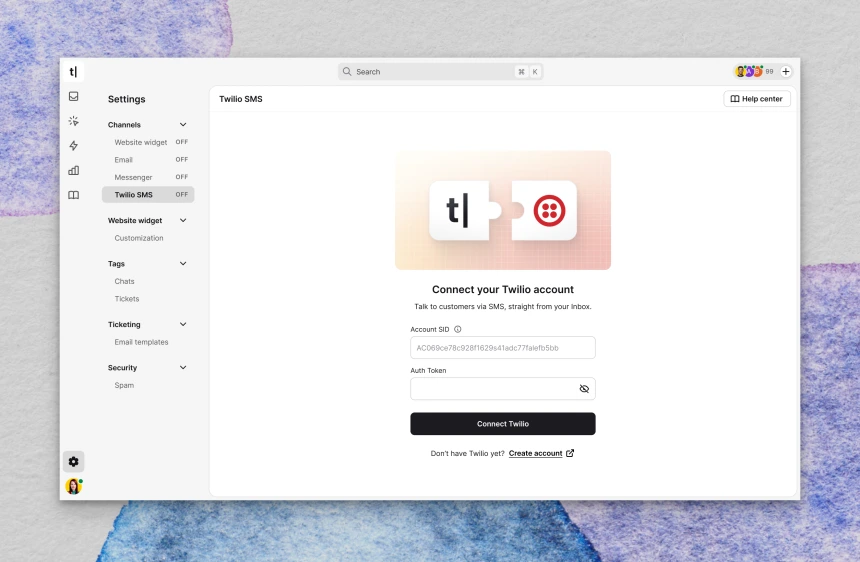Image resolution: width=860 pixels, height=562 pixels.
Task: Click the Ticketing section heading
Action: [x=124, y=325]
